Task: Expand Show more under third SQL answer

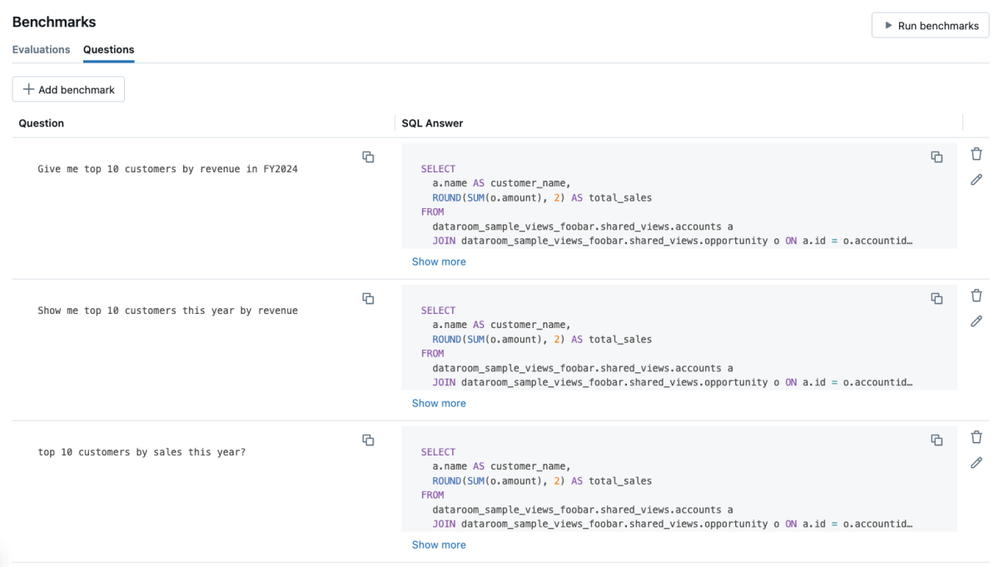Action: coord(438,545)
